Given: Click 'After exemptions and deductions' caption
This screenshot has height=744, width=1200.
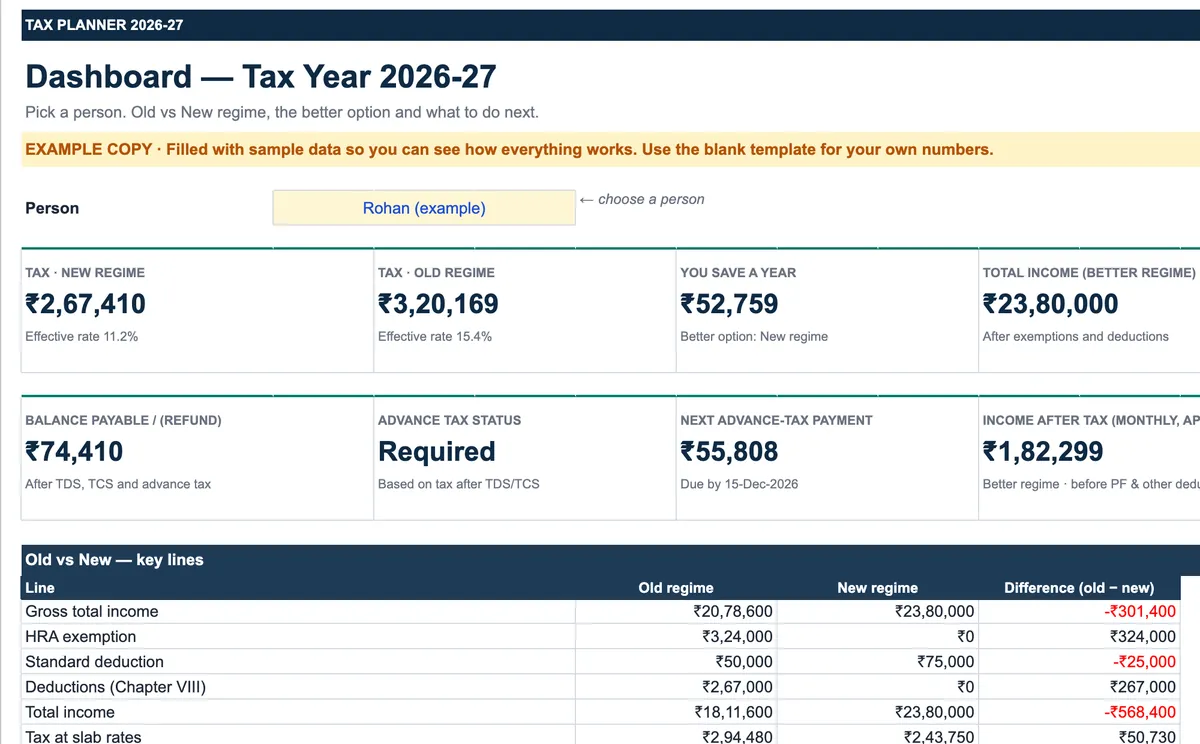Looking at the screenshot, I should coord(1076,337).
